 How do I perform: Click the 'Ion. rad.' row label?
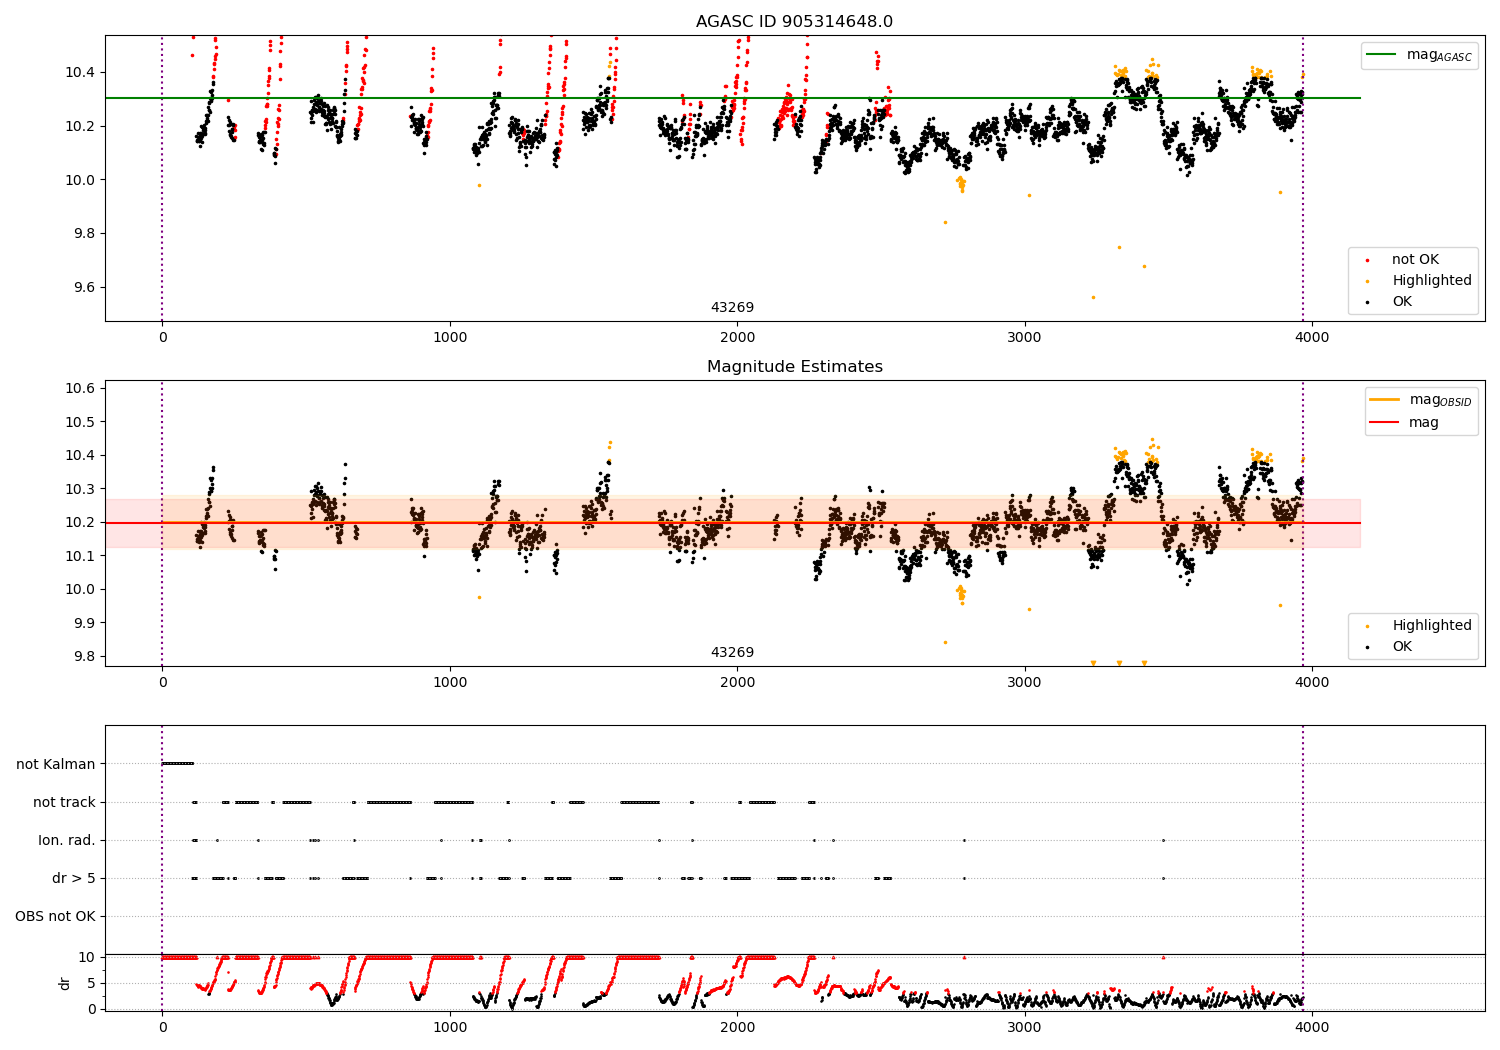(x=67, y=840)
